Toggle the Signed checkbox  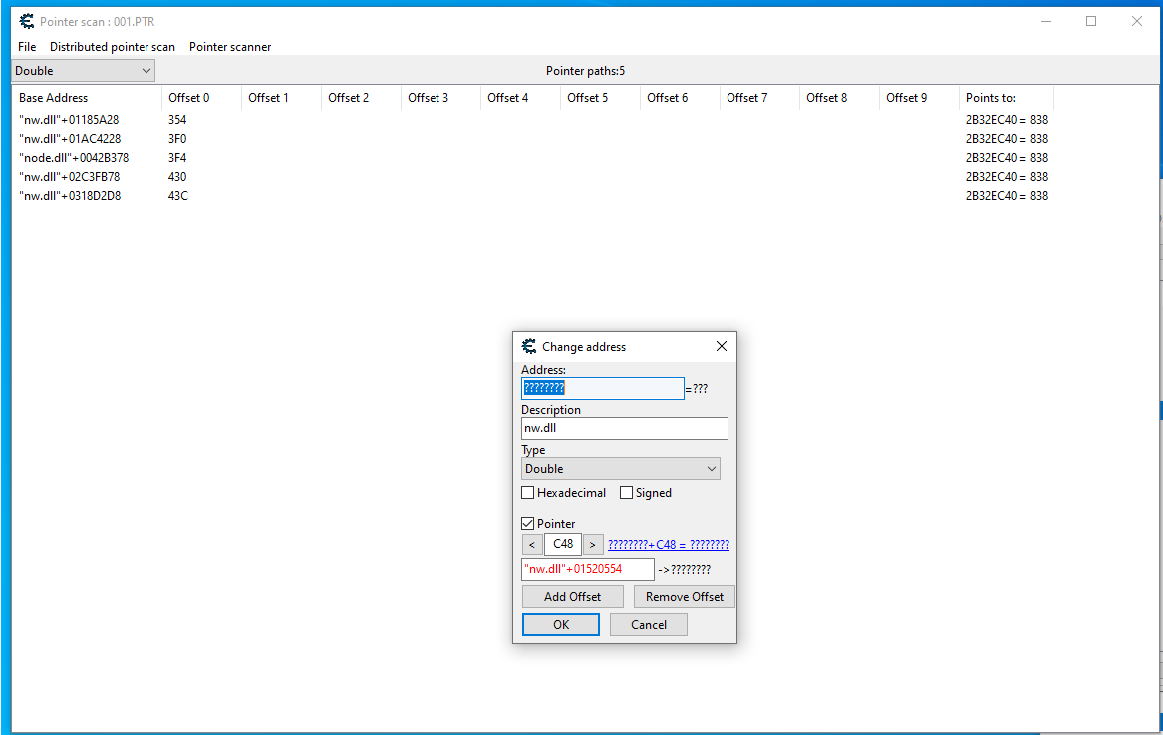tap(627, 493)
